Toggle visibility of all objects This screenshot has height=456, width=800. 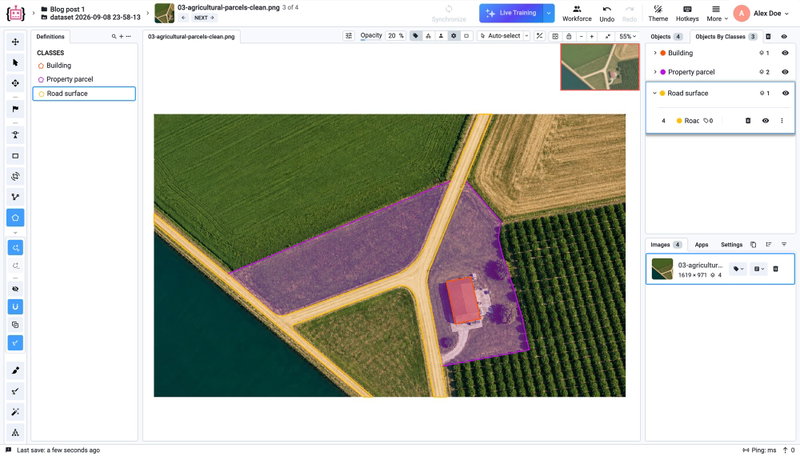click(x=784, y=37)
